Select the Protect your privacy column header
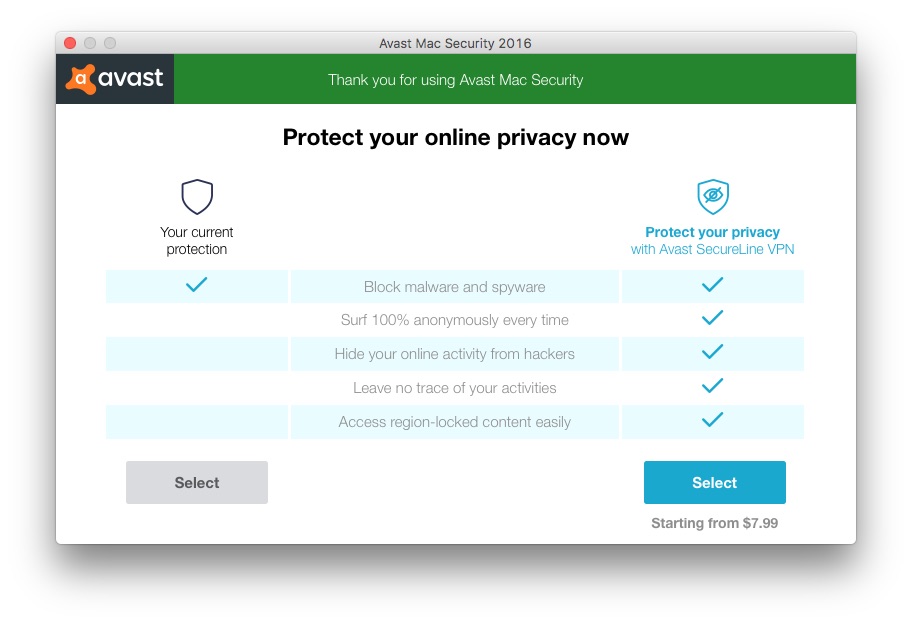This screenshot has width=912, height=624. coord(712,240)
